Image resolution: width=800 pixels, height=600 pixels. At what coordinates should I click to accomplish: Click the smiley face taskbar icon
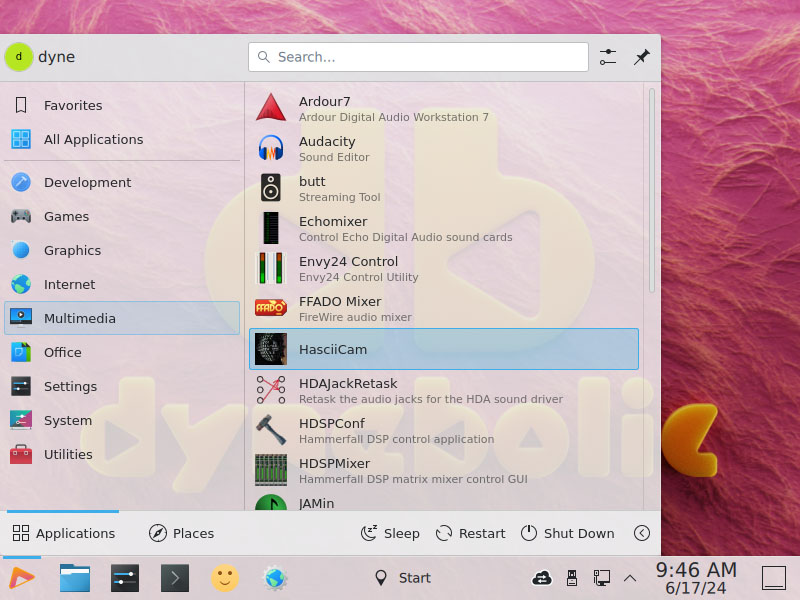point(224,578)
